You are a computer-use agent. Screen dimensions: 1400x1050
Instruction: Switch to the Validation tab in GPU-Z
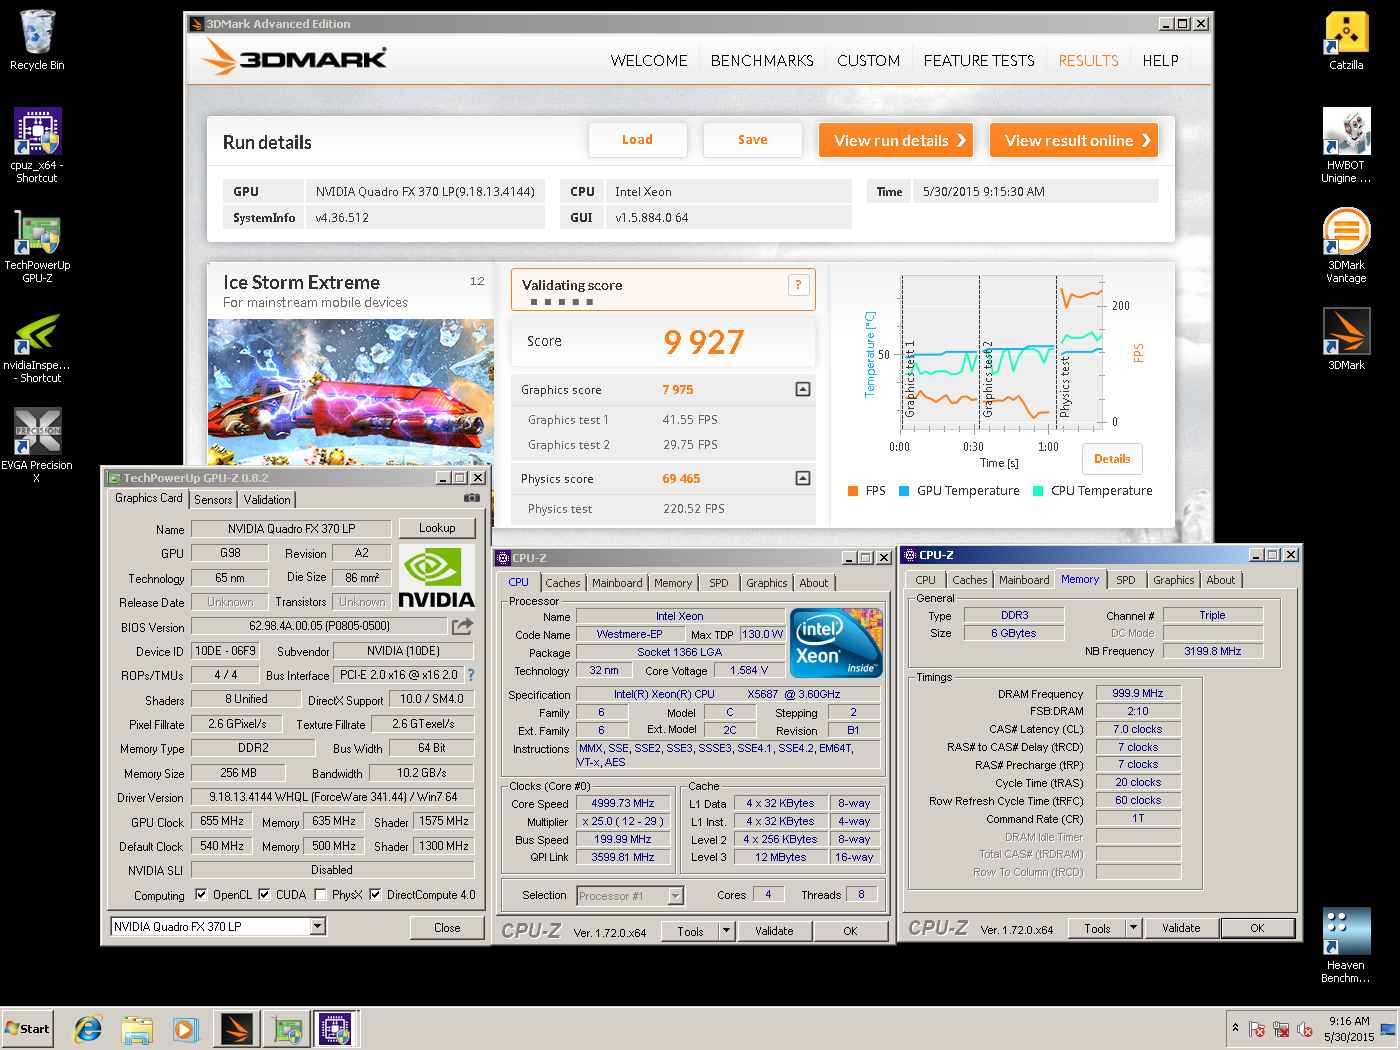(x=267, y=500)
